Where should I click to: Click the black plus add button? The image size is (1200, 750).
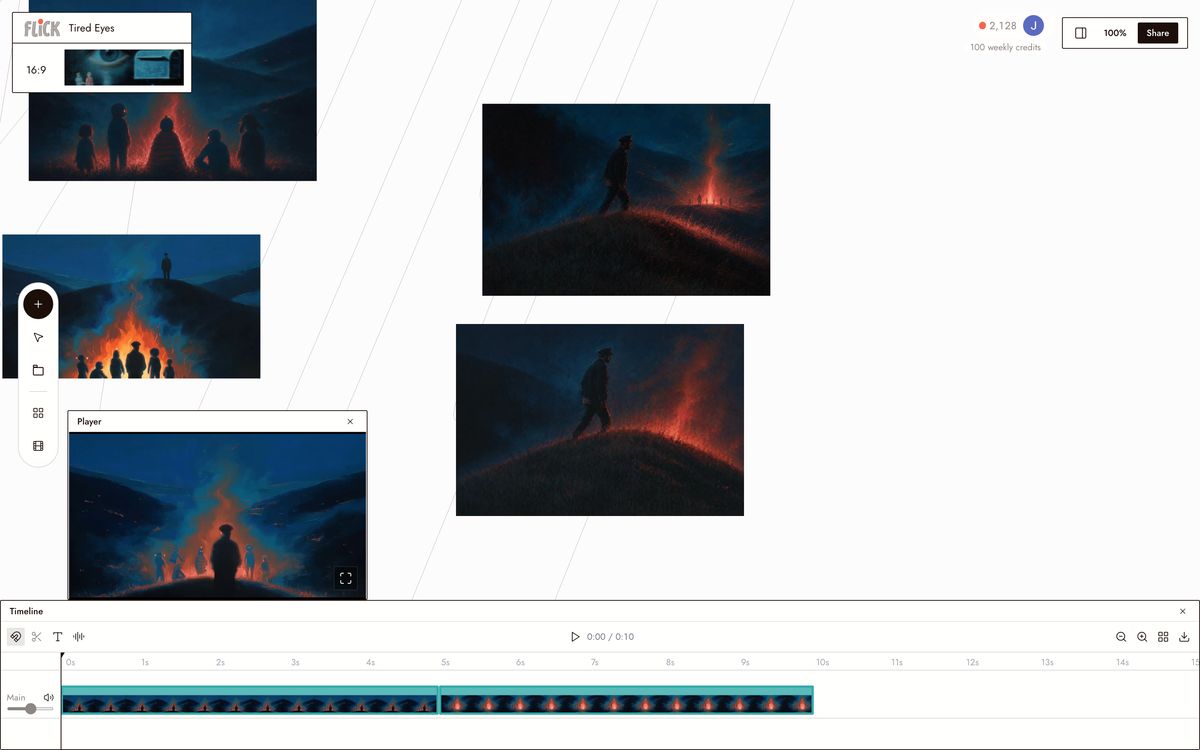click(38, 304)
